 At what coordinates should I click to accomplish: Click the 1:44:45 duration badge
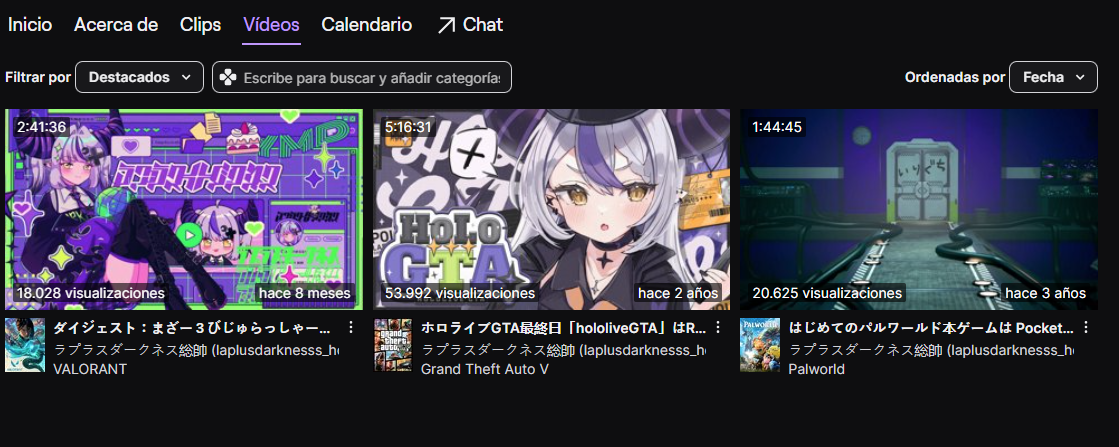click(x=777, y=127)
